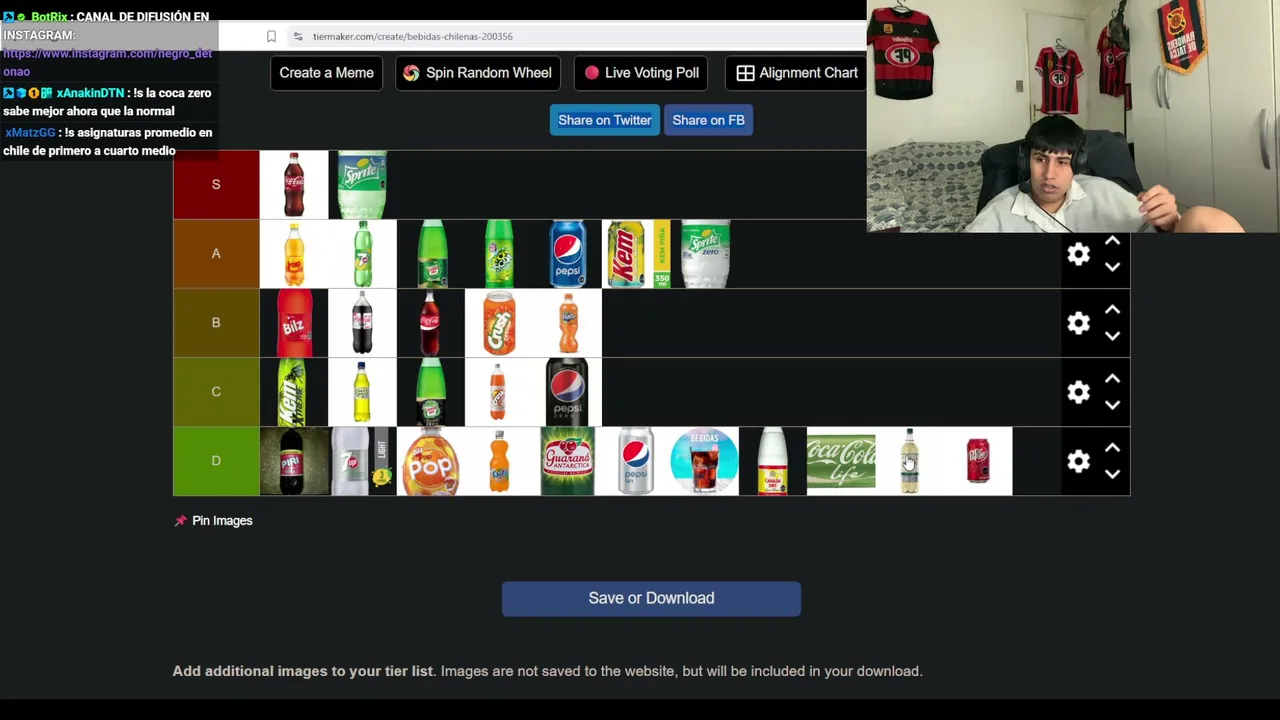Click the Bebidas glass image

coord(704,461)
